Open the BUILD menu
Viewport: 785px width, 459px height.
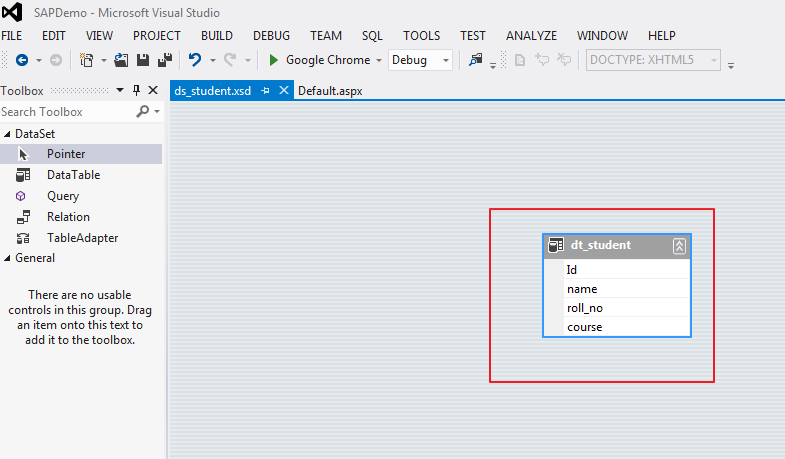coord(217,36)
